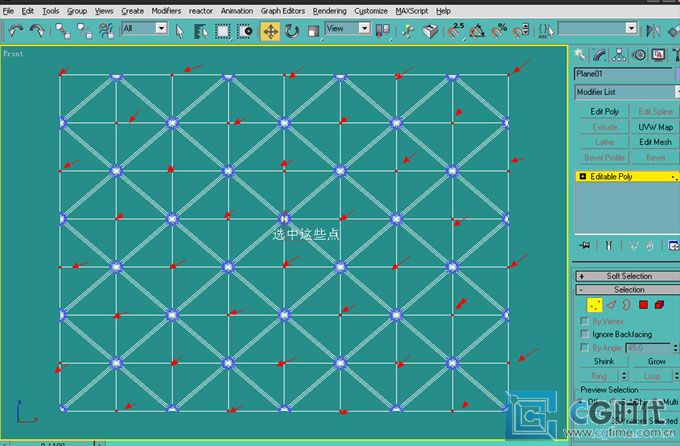680x446 pixels.
Task: Open the Display command panel tab
Action: click(658, 55)
